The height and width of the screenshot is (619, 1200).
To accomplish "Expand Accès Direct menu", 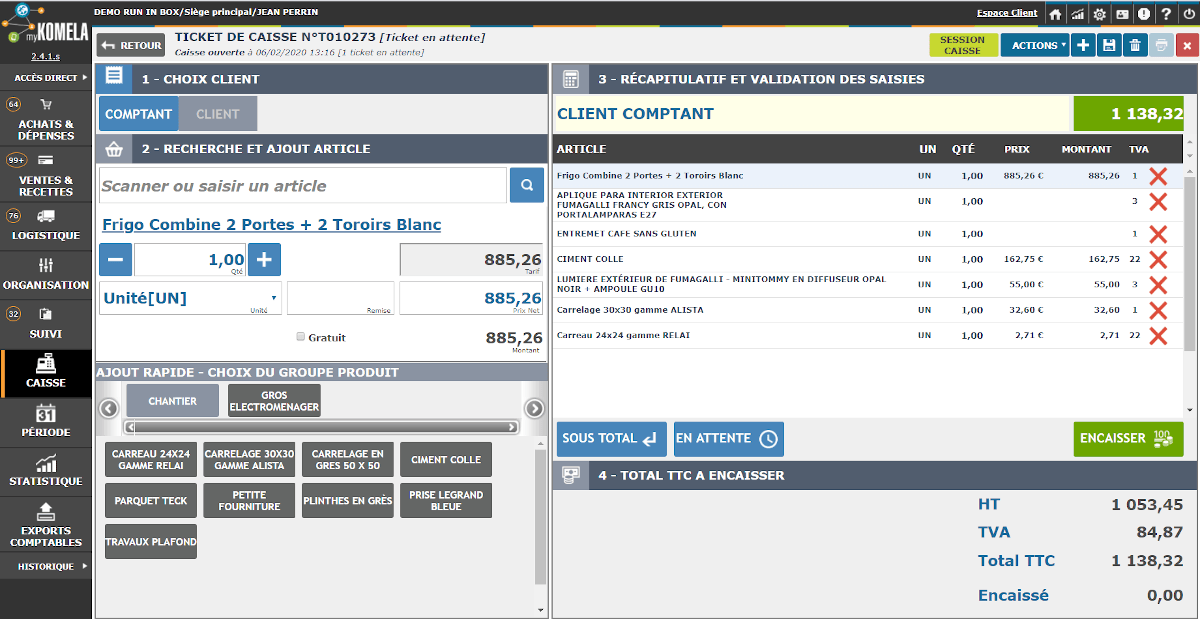I will click(46, 77).
